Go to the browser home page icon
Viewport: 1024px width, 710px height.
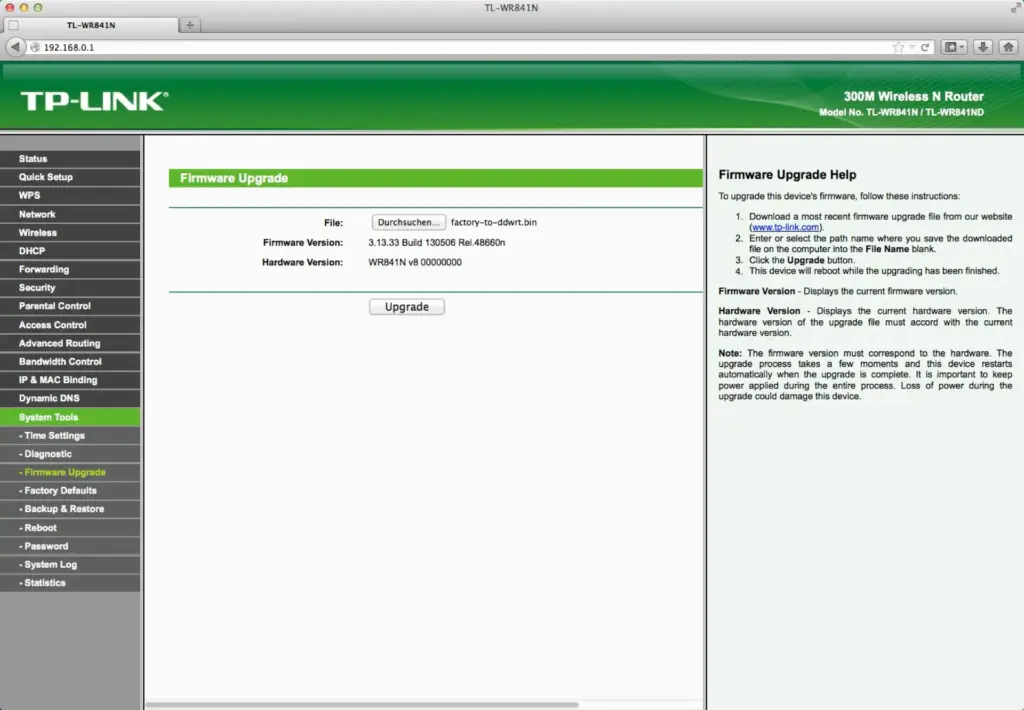tap(1008, 47)
